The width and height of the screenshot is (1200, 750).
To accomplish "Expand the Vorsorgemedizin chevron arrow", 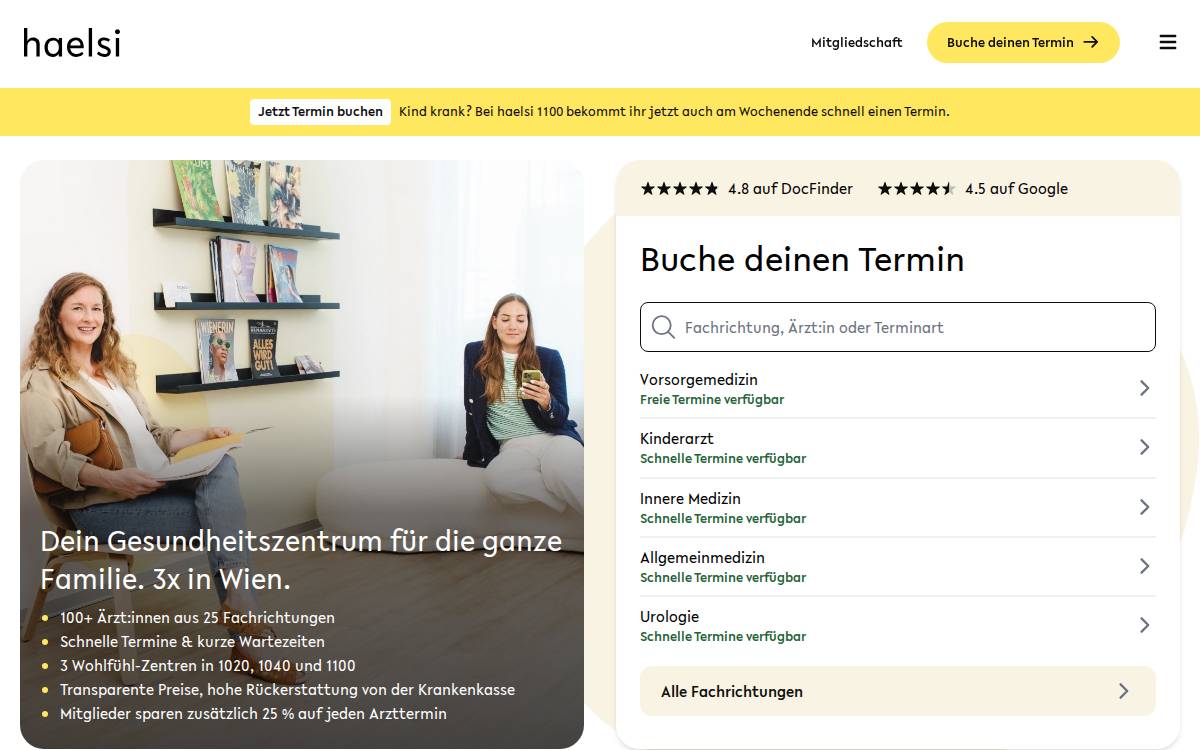I will point(1145,388).
